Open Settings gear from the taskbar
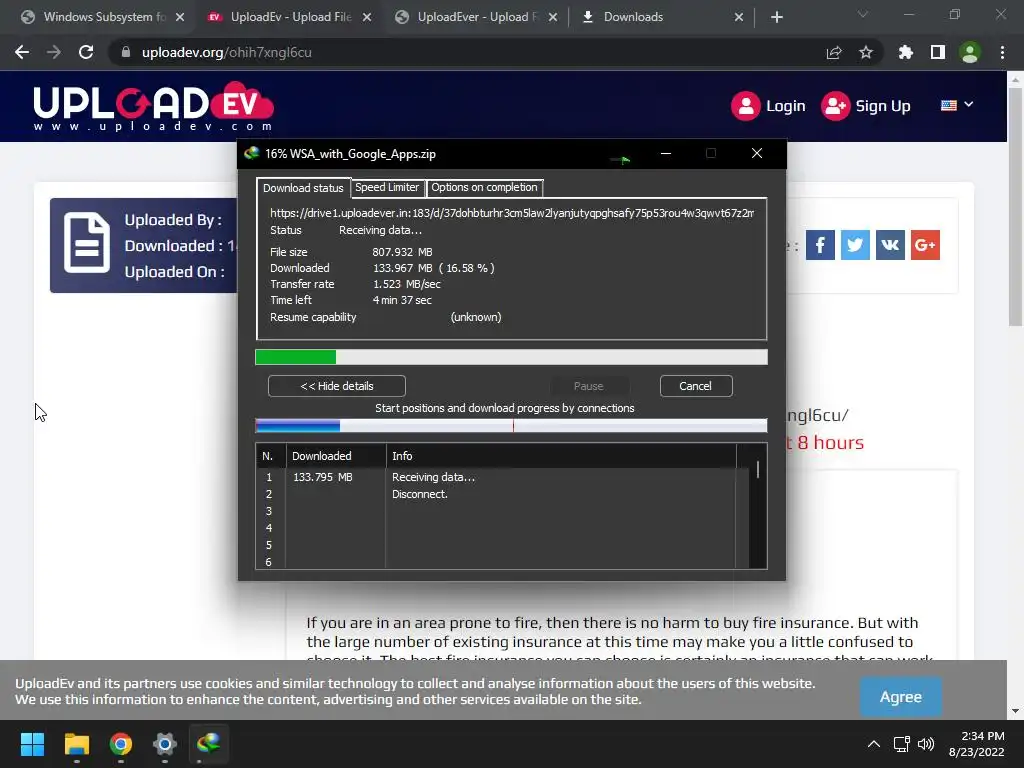Screen dimensions: 1024x768 (165, 744)
